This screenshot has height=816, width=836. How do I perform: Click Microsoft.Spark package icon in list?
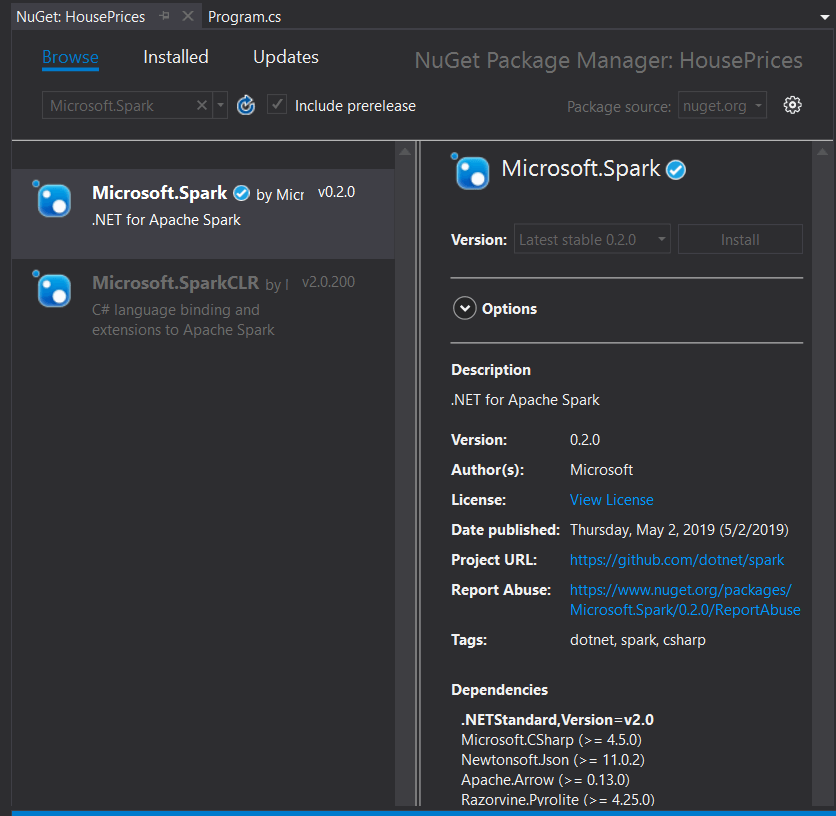click(52, 199)
